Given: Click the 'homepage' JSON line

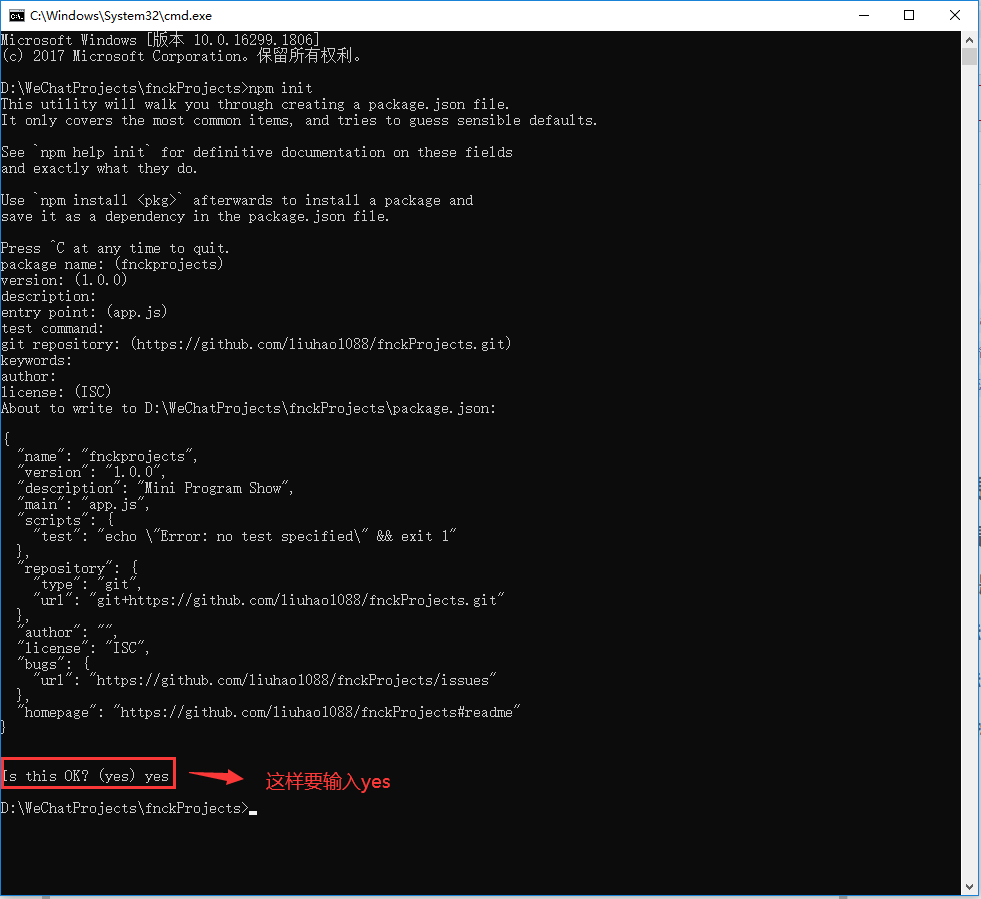Looking at the screenshot, I should (269, 713).
